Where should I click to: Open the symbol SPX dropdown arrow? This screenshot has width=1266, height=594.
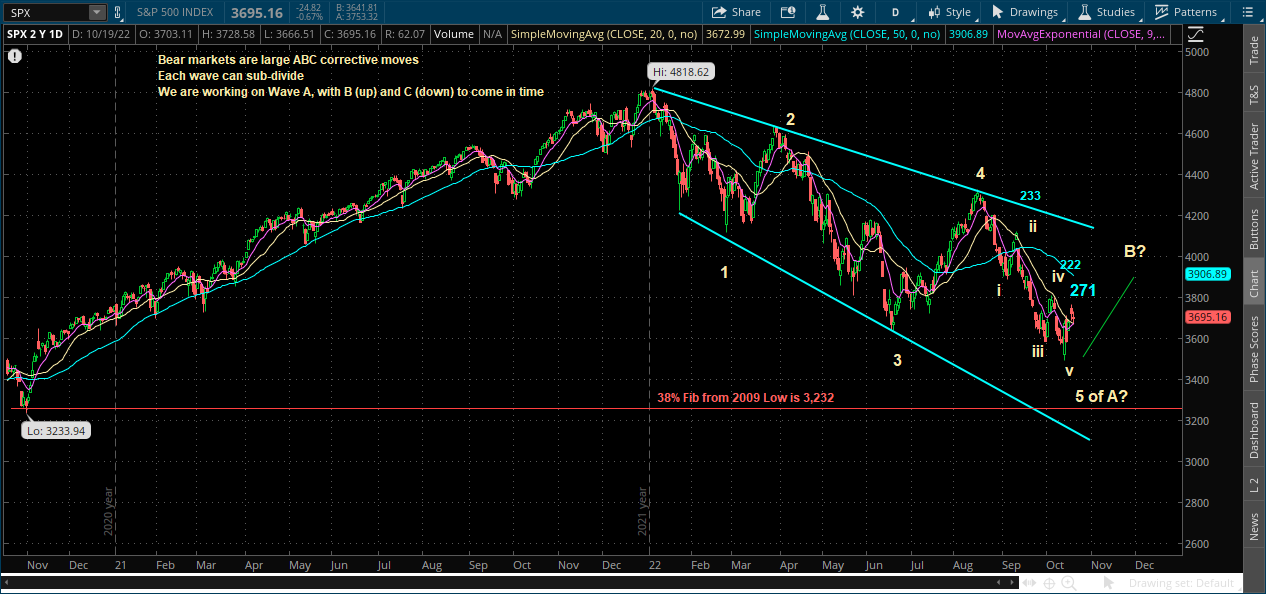pyautogui.click(x=96, y=12)
